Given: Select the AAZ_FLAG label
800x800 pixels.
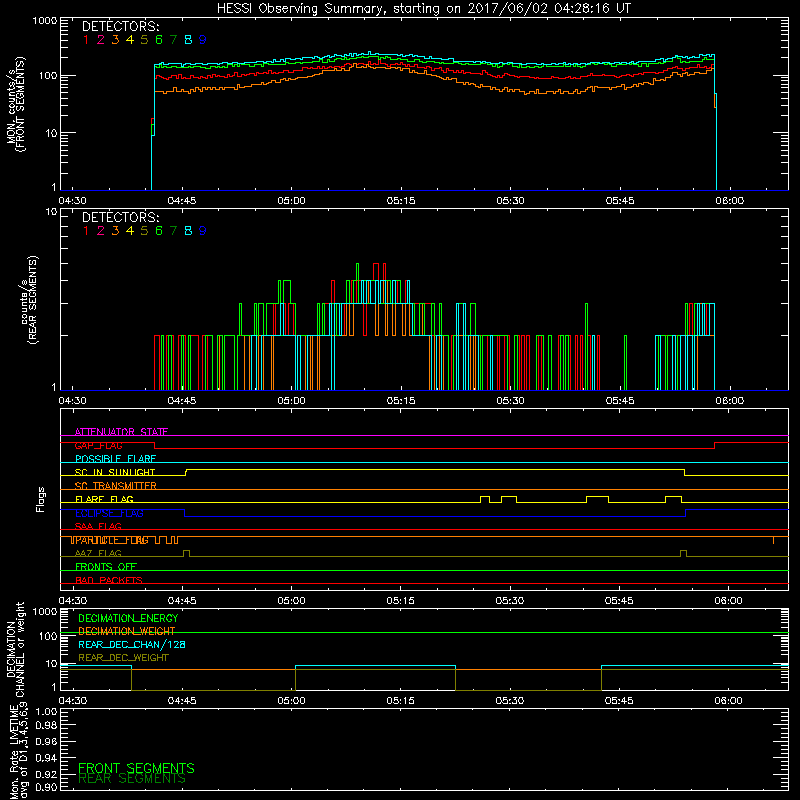Looking at the screenshot, I should (x=98, y=553).
